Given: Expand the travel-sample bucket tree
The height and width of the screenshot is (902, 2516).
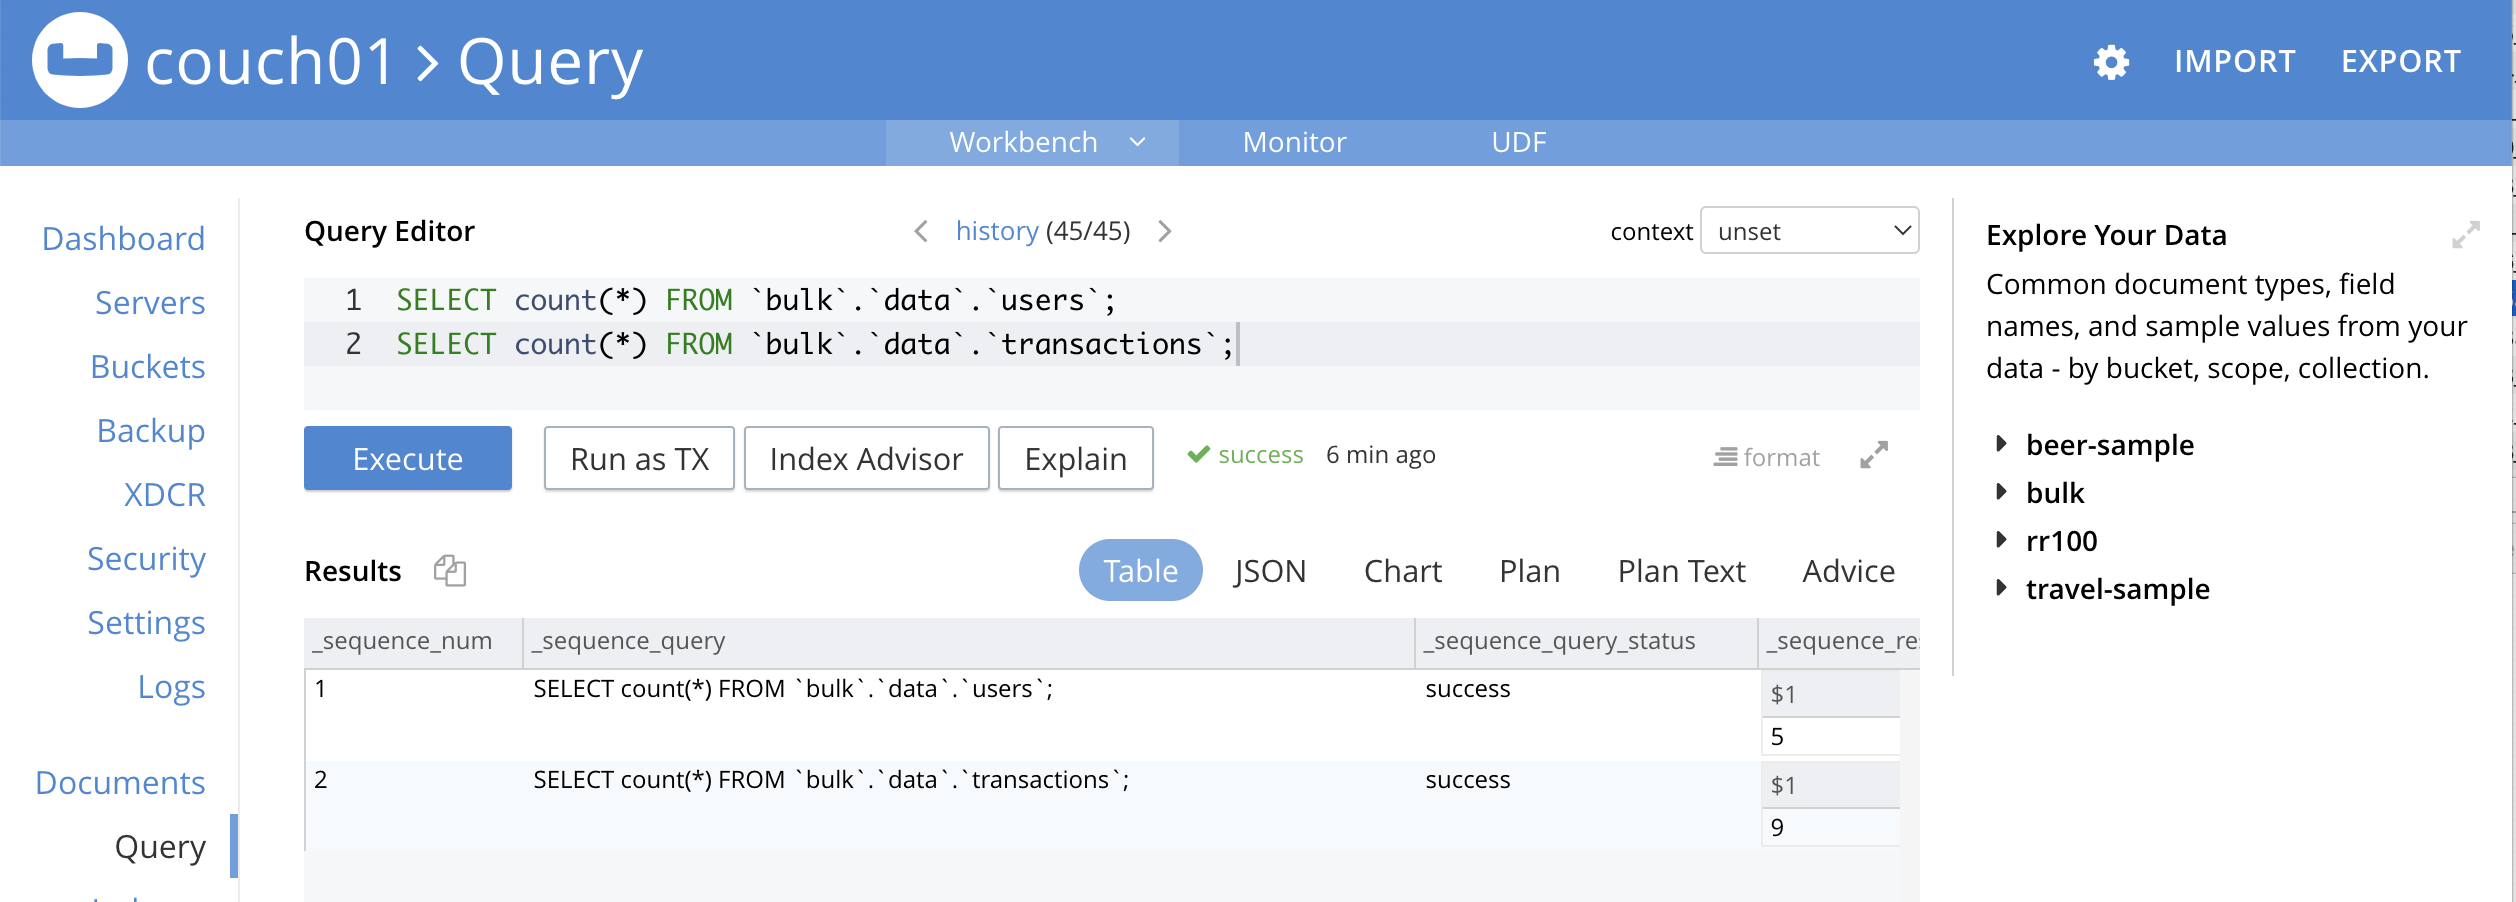Looking at the screenshot, I should tap(2001, 588).
